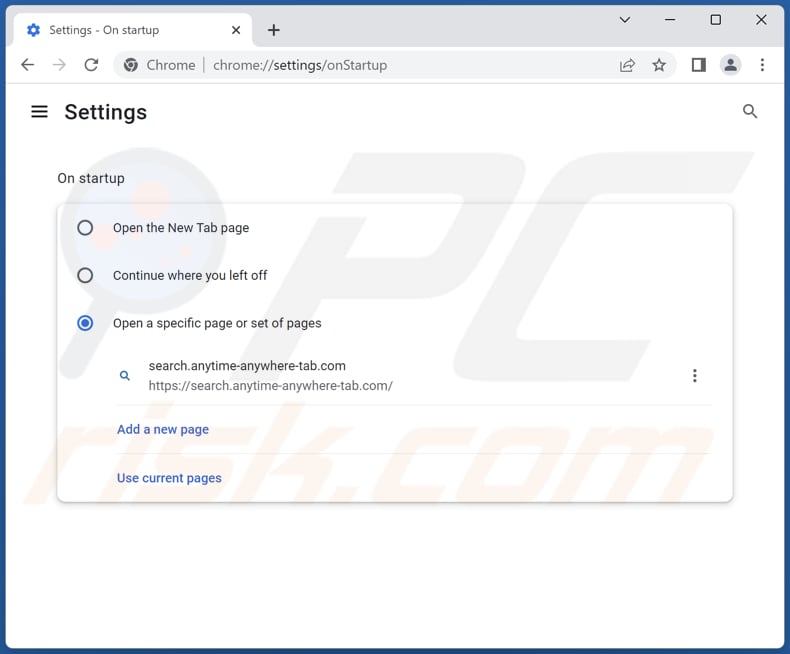This screenshot has width=790, height=654.
Task: Open Chrome's three-dot customize menu
Action: pyautogui.click(x=762, y=65)
